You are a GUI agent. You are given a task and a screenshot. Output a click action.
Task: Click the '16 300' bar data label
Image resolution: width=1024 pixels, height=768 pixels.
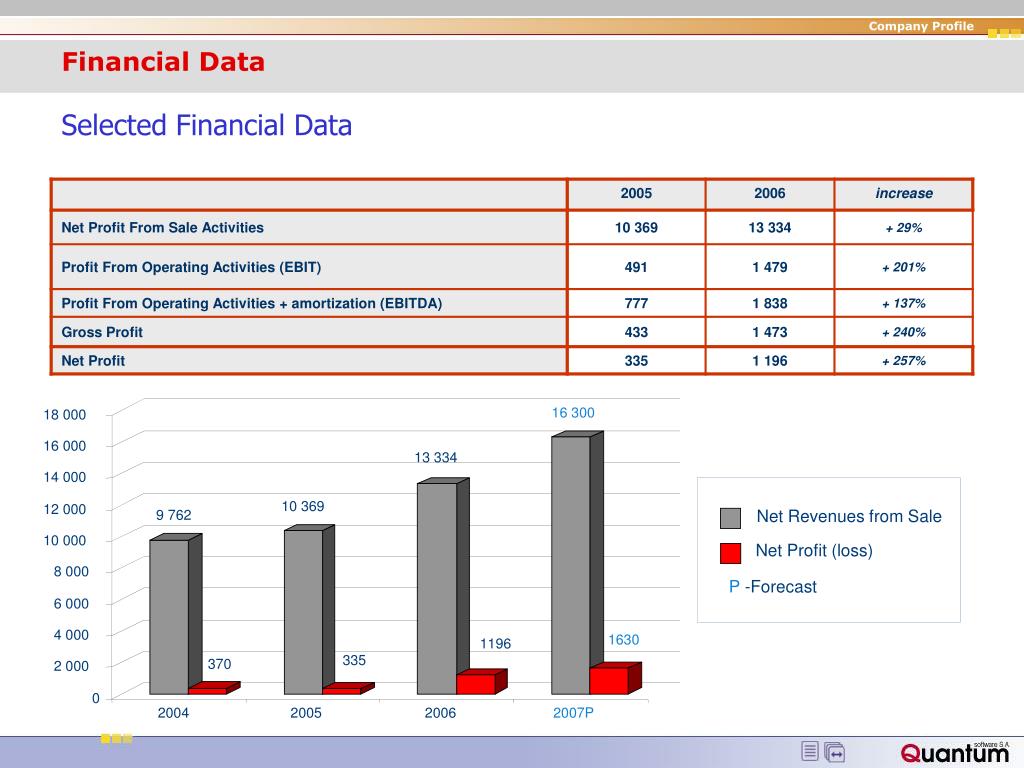tap(573, 413)
